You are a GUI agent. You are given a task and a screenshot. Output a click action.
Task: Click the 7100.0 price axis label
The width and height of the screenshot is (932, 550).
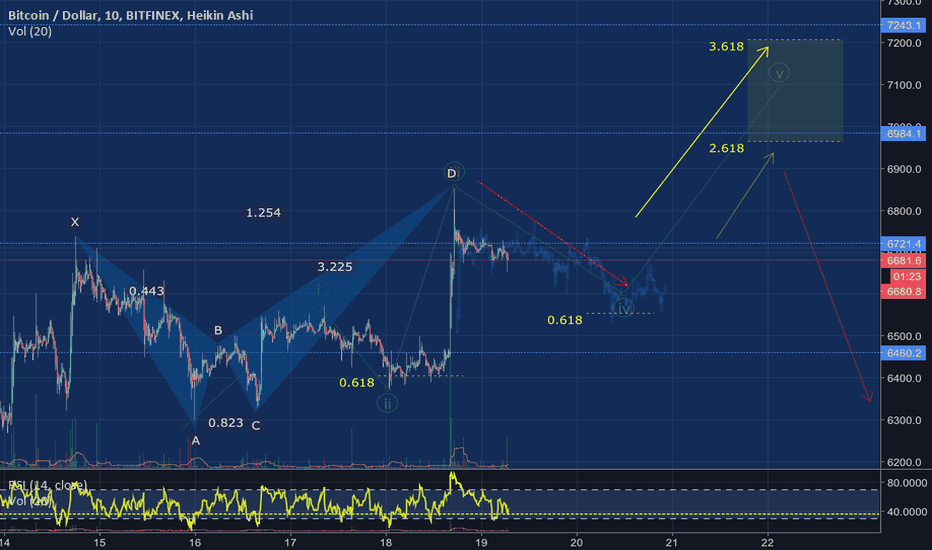coord(904,85)
